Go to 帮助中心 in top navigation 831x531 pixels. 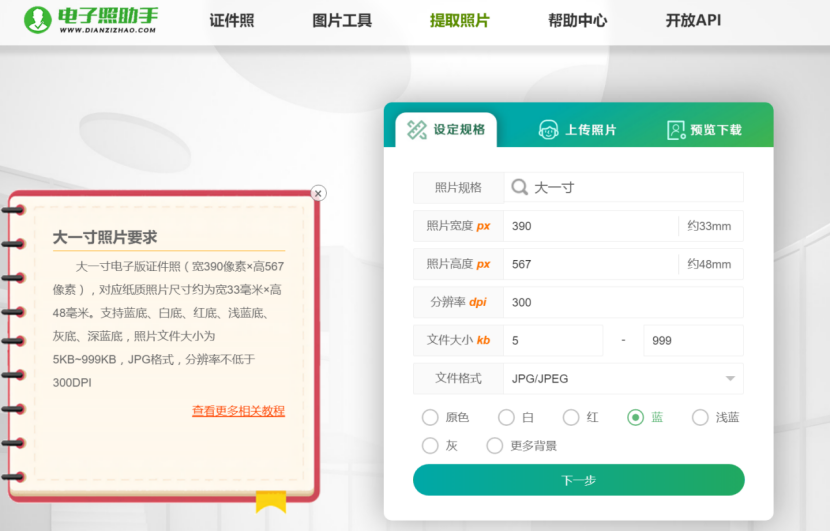pyautogui.click(x=577, y=20)
